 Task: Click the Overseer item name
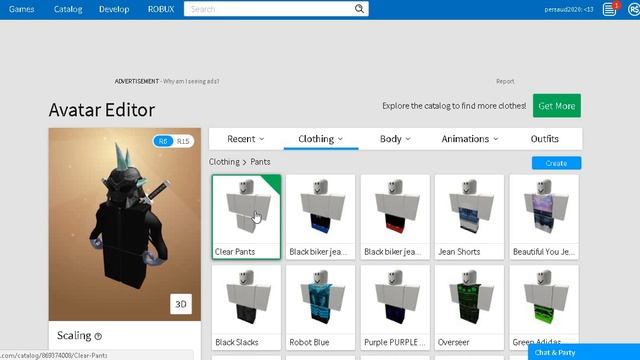(x=453, y=342)
